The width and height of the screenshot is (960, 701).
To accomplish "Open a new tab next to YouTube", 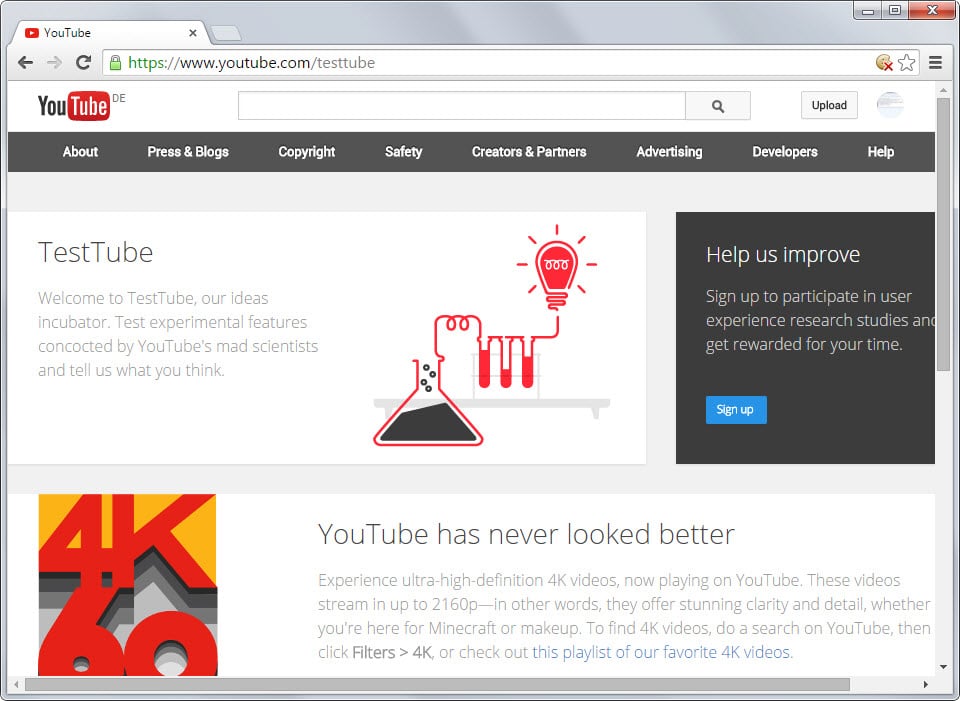I will [226, 33].
